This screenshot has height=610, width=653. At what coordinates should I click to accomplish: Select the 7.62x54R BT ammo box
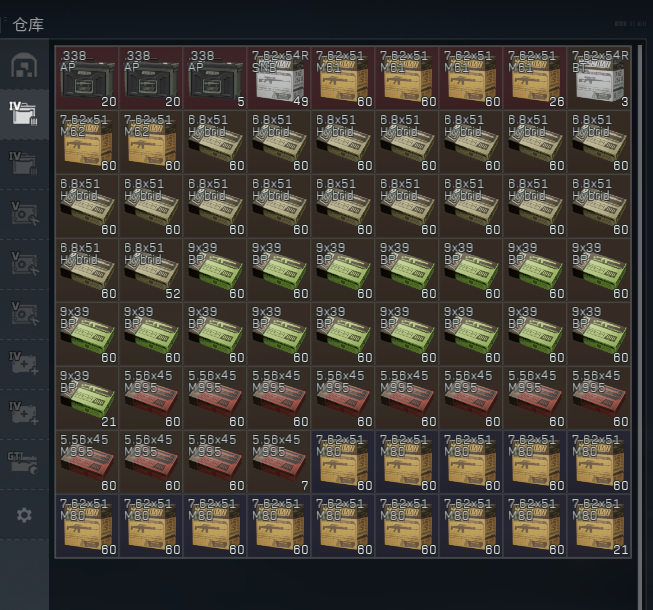tap(599, 78)
